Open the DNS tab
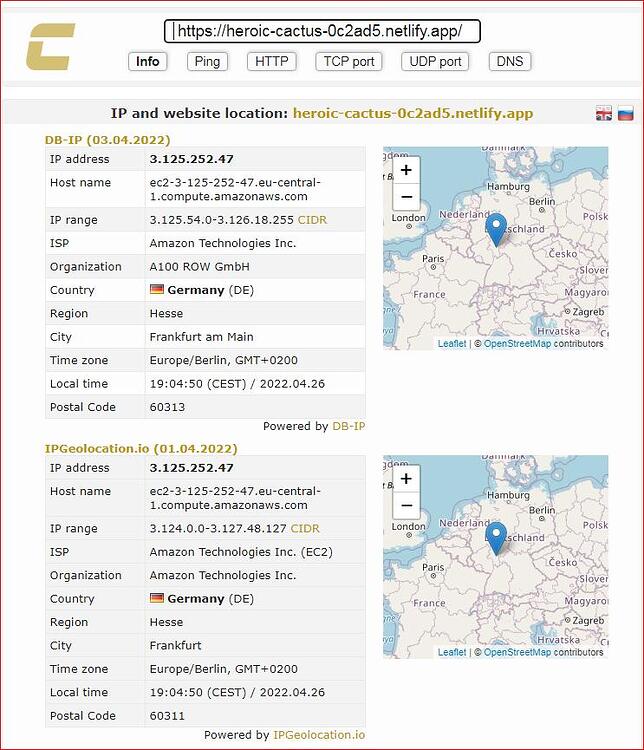Screen dimensions: 644x750 tap(510, 62)
